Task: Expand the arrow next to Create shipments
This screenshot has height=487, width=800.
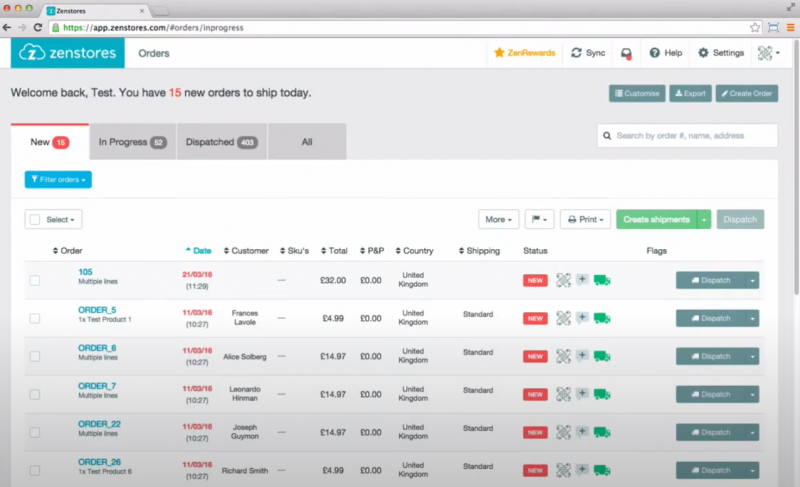Action: 704,219
